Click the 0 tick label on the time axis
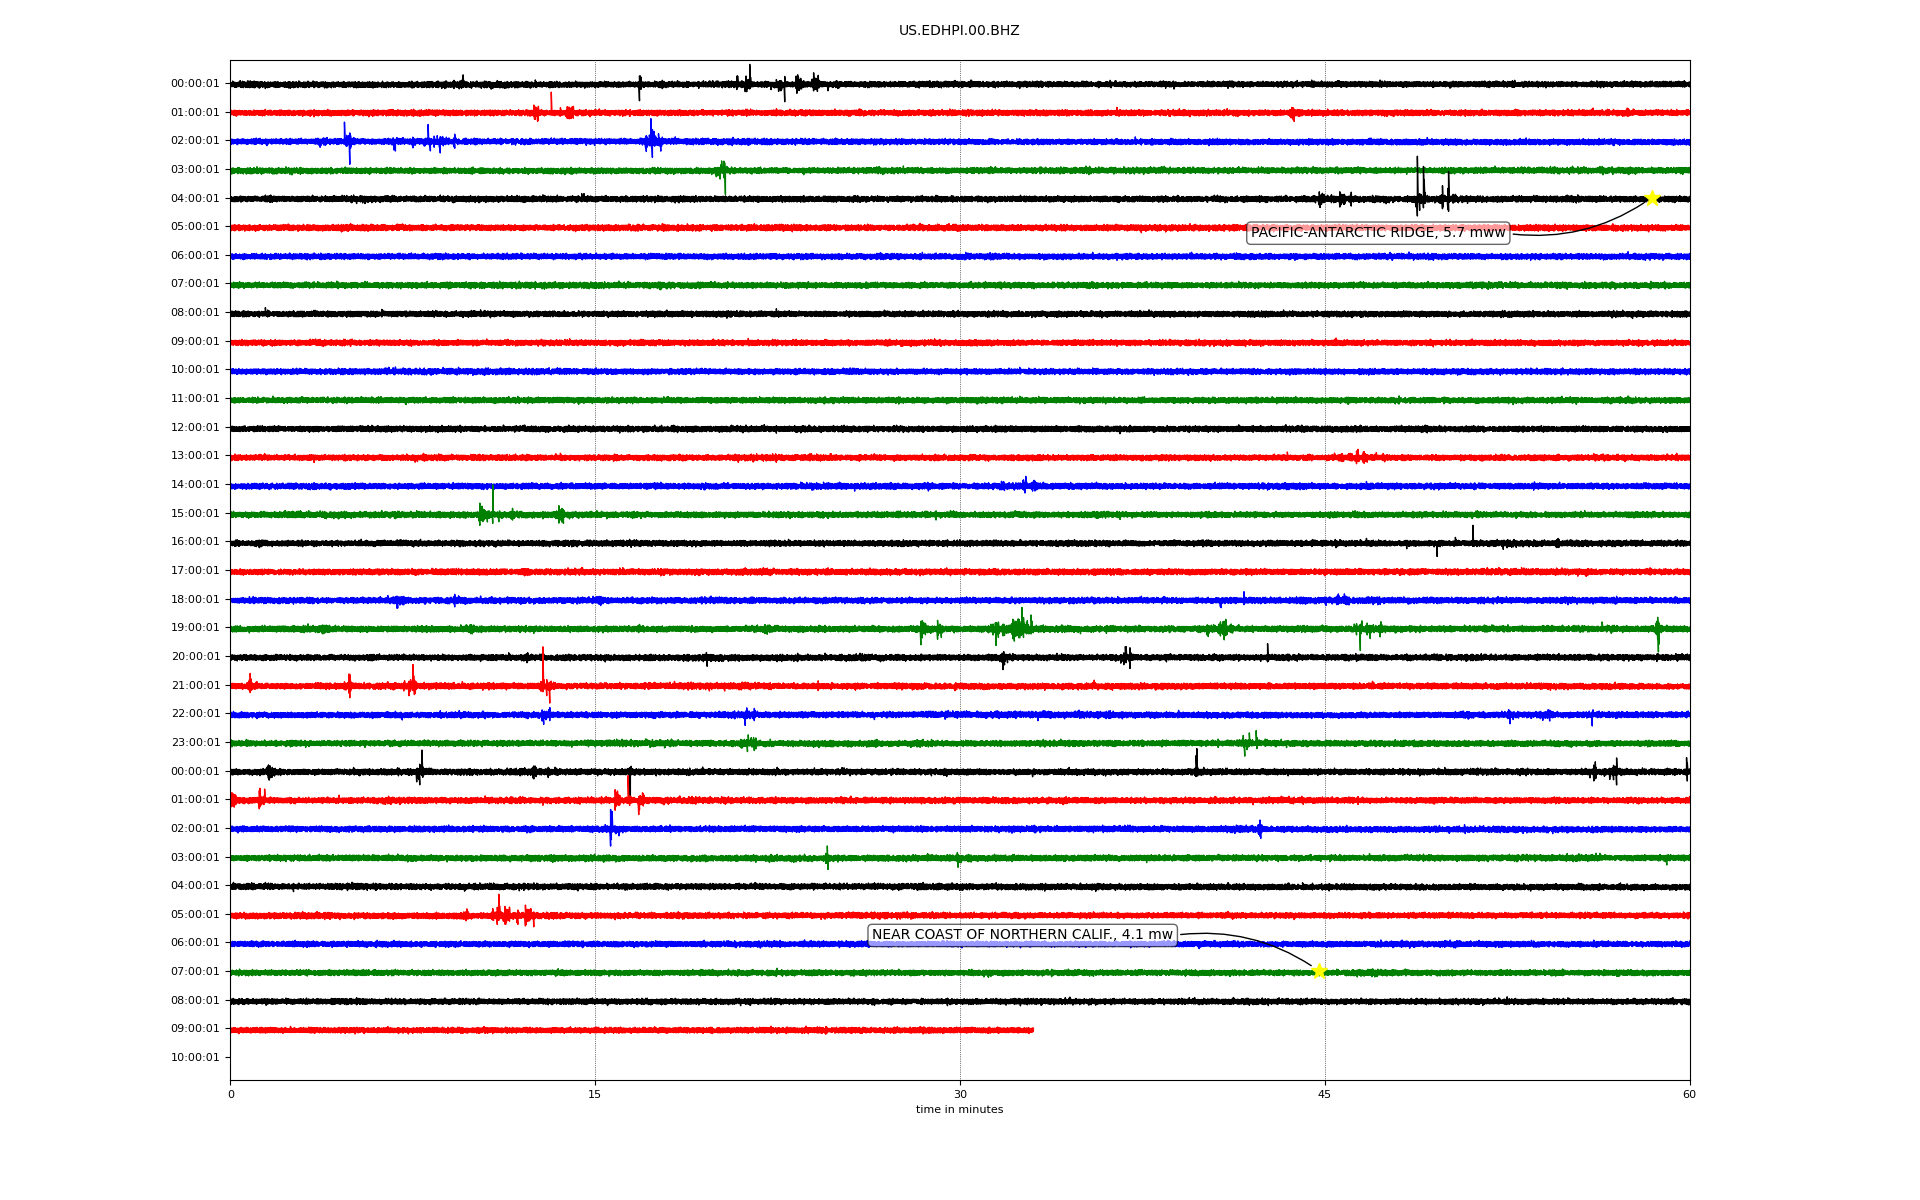This screenshot has width=1920, height=1200. 231,1094
